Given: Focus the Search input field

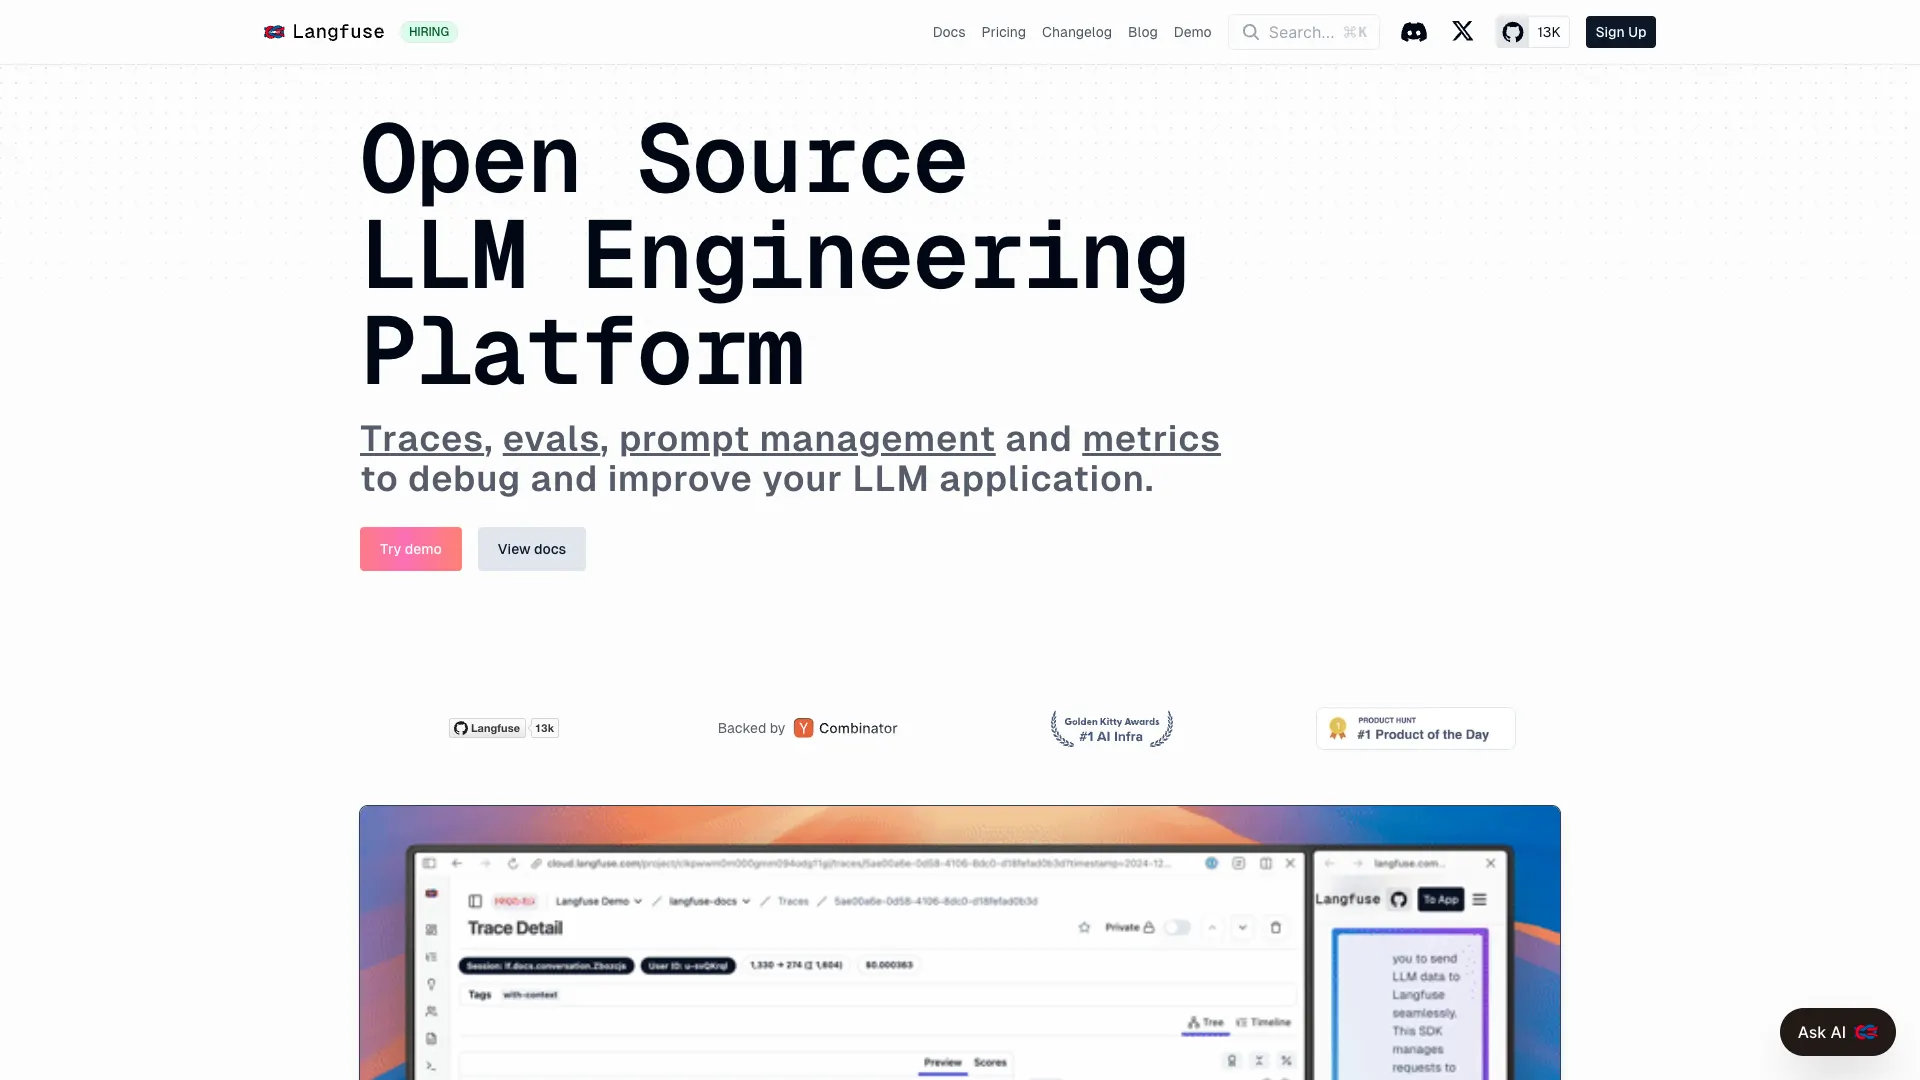Looking at the screenshot, I should (1303, 32).
